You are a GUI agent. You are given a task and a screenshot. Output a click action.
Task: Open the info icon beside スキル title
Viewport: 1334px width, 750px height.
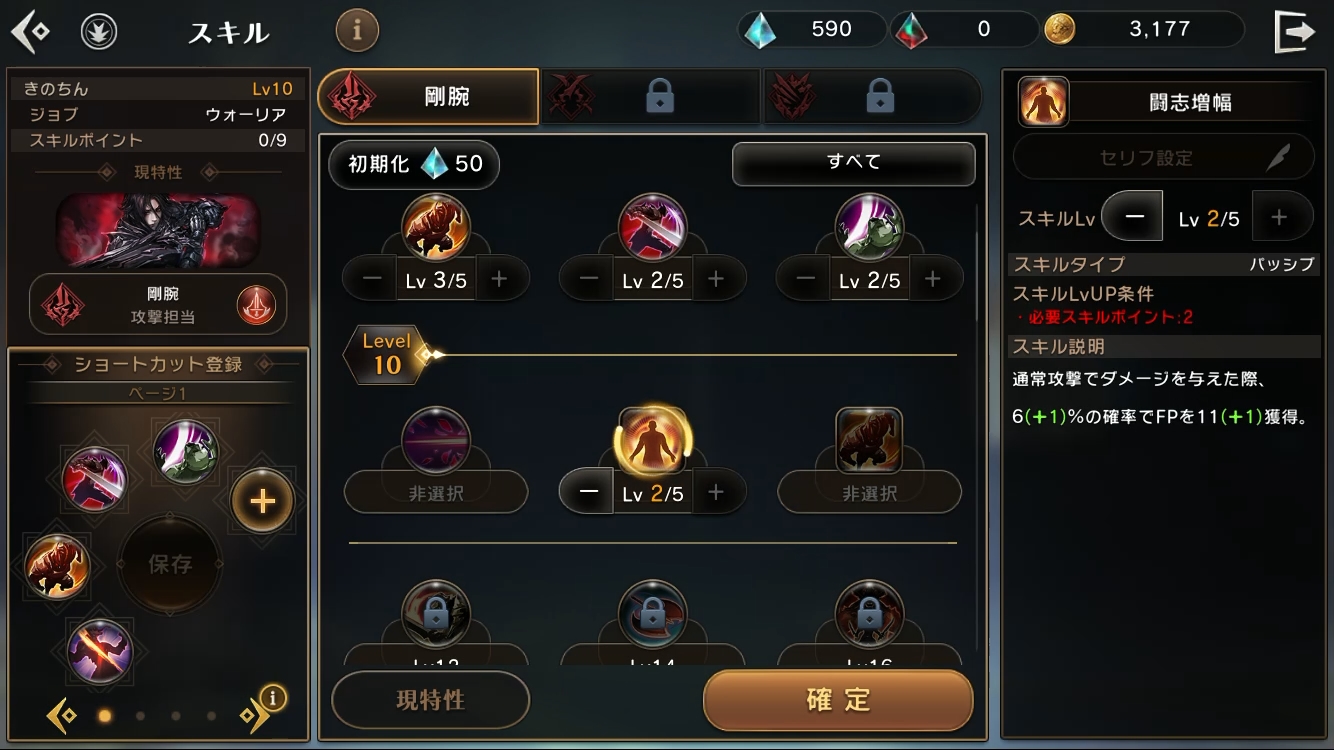pyautogui.click(x=357, y=31)
